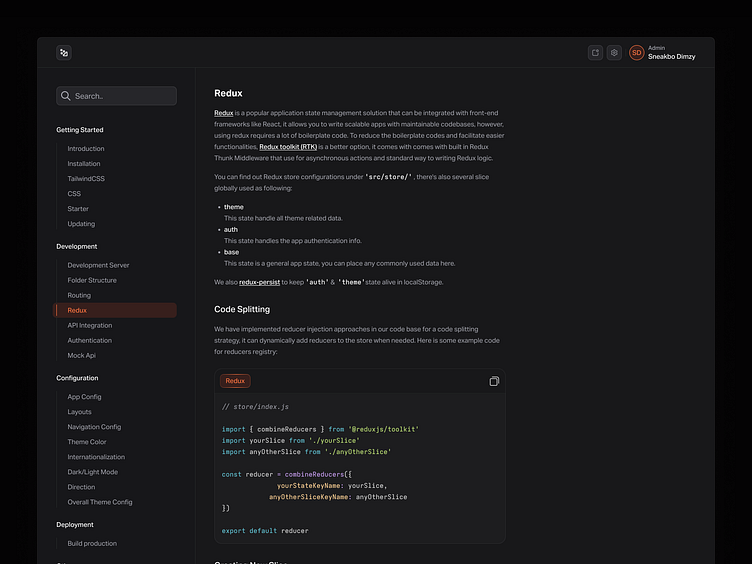Click the 'export default reducer' code line

[265, 531]
